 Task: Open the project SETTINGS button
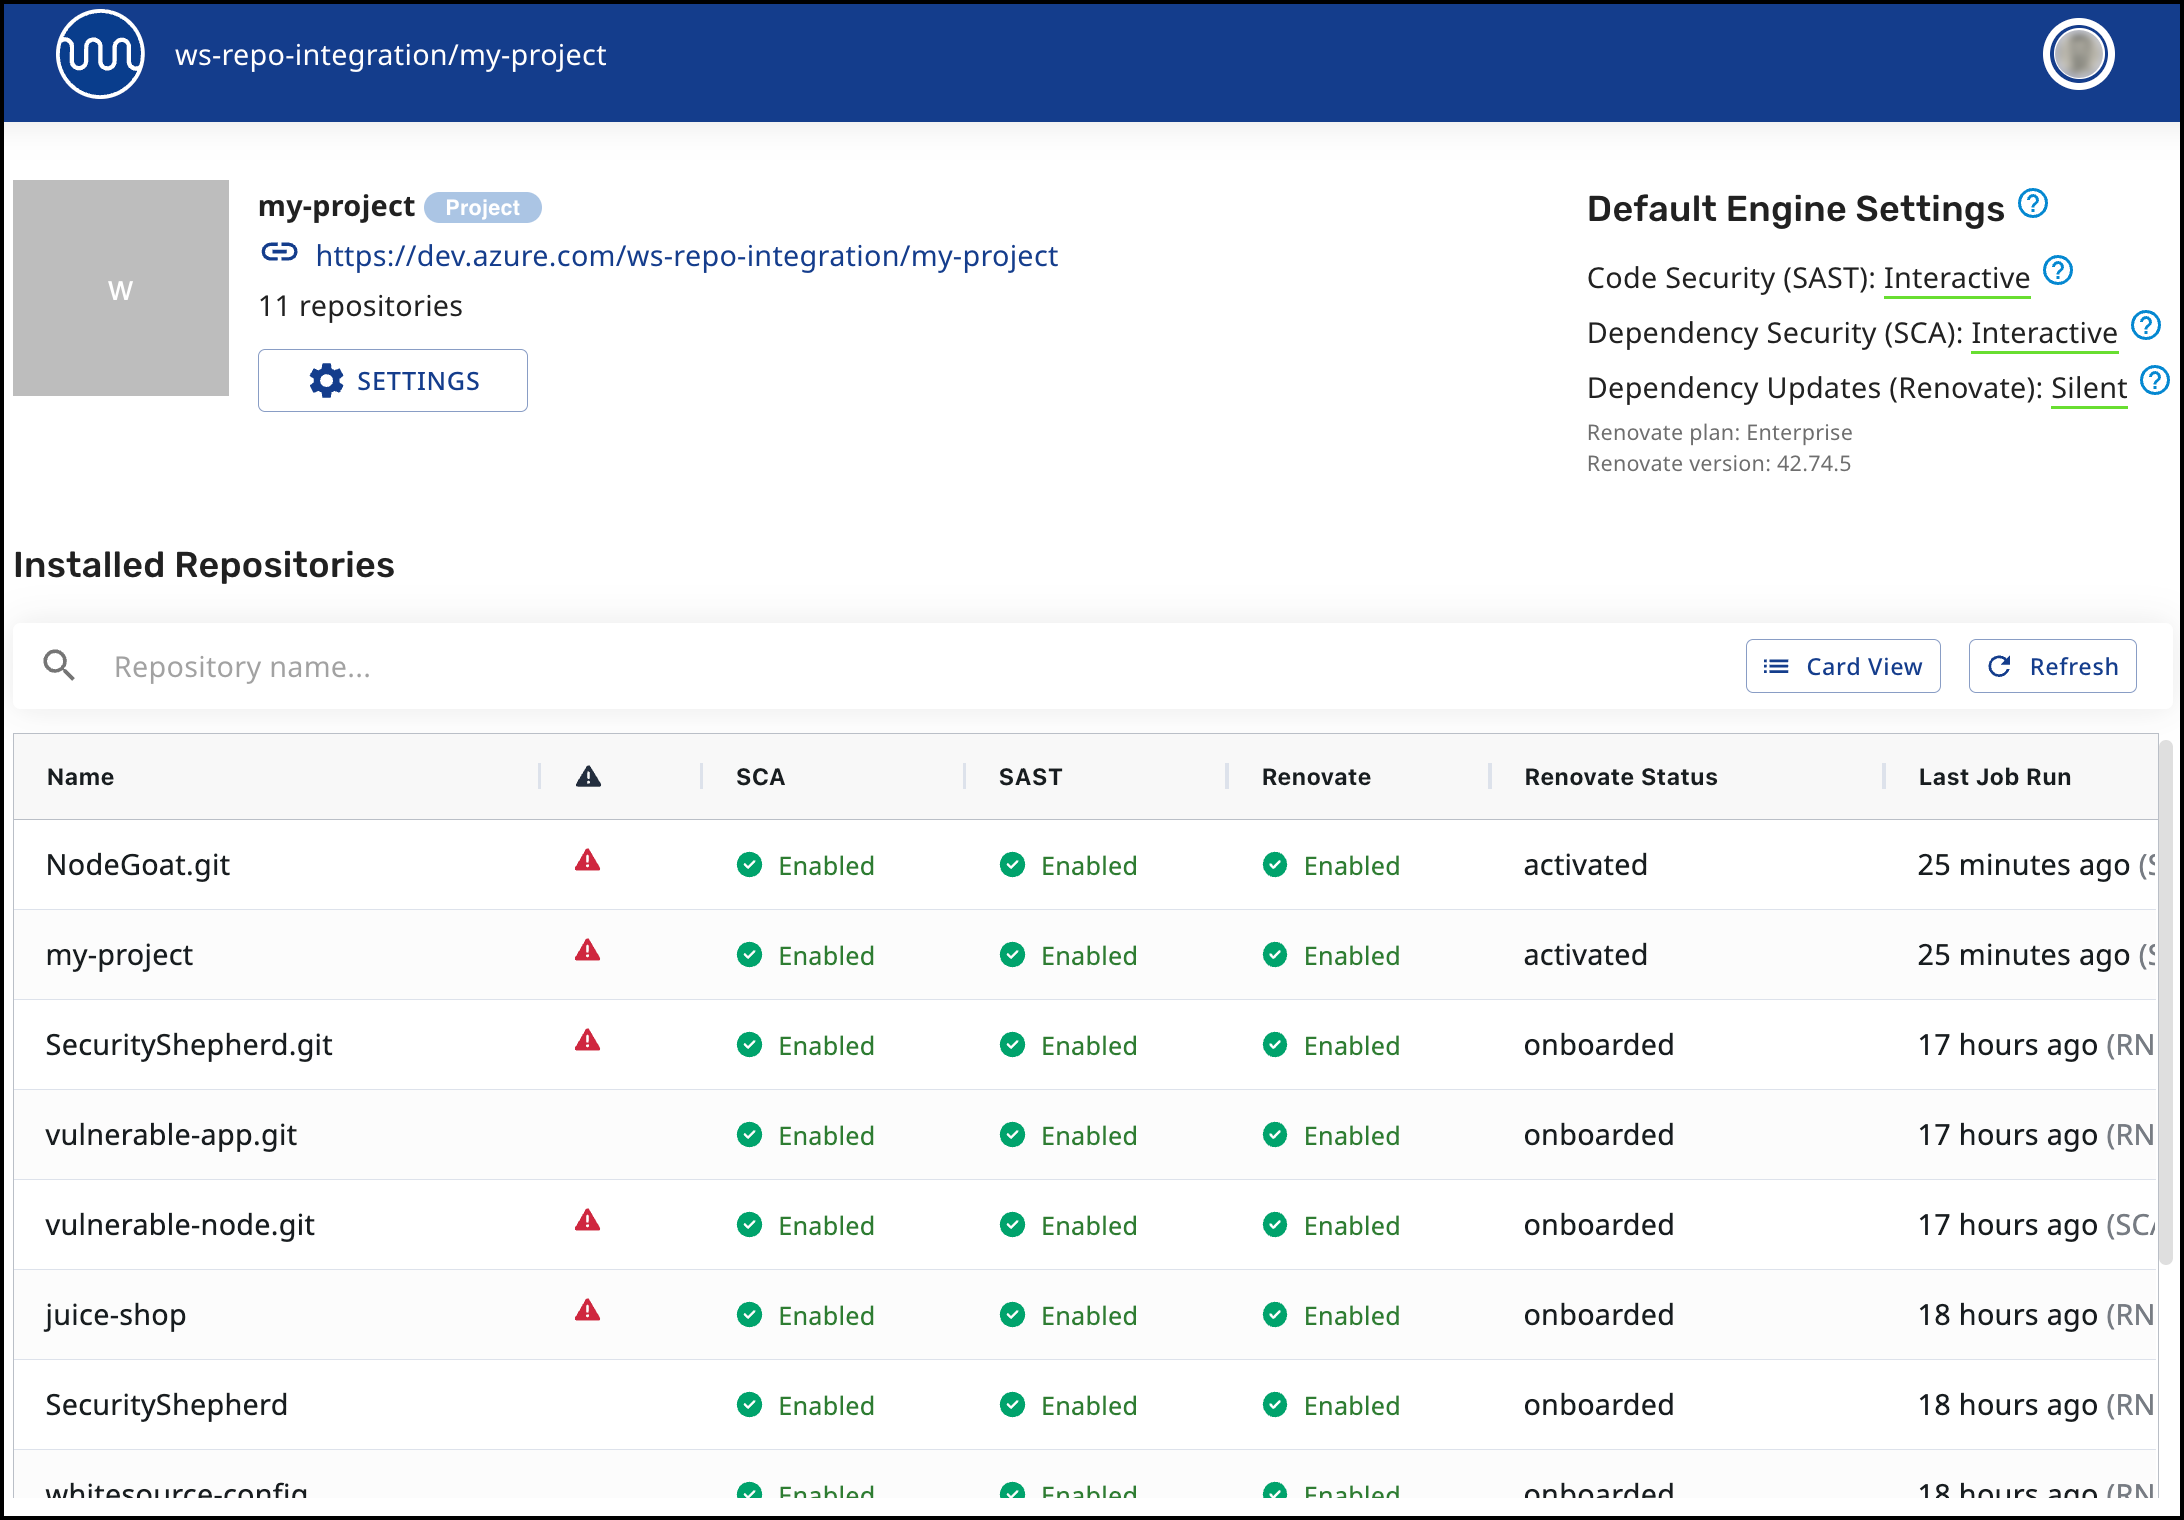click(393, 381)
